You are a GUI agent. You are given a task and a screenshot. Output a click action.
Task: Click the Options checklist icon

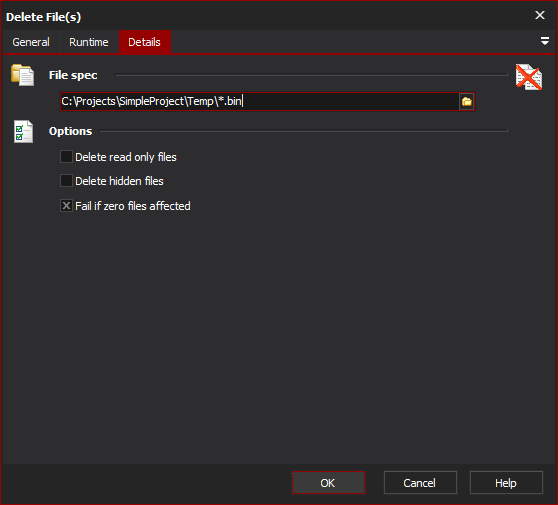click(x=23, y=131)
